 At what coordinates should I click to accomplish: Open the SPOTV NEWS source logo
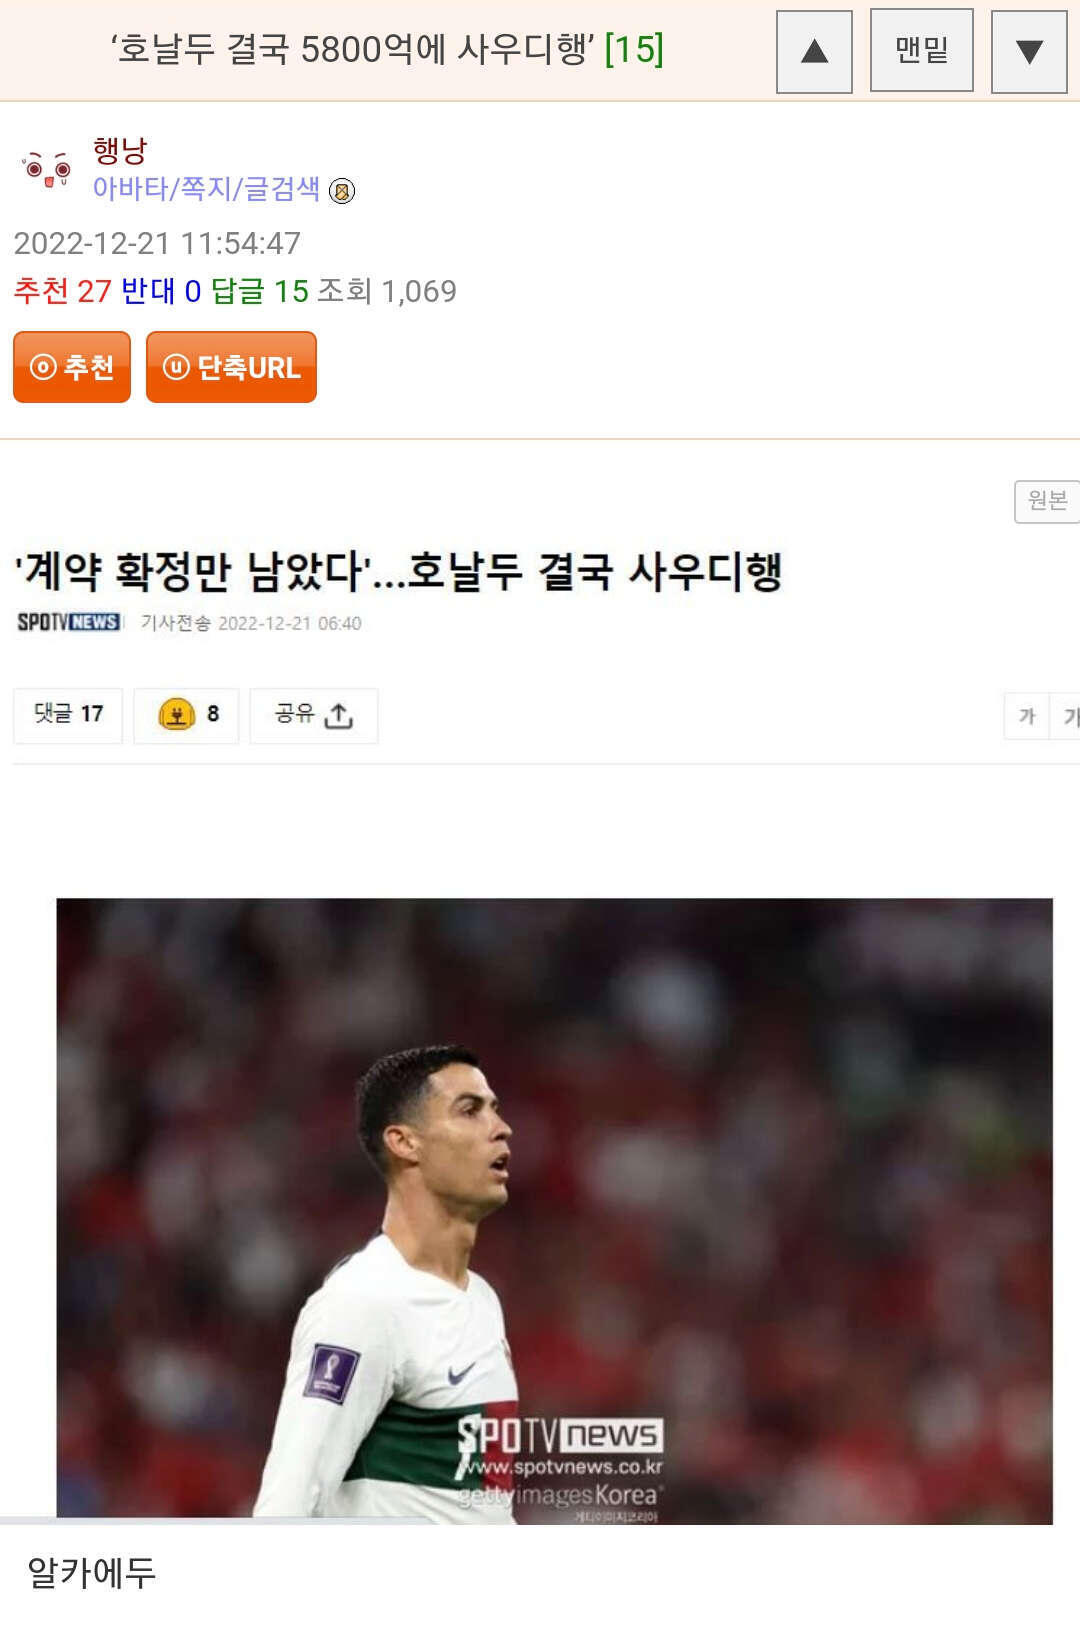click(x=69, y=622)
